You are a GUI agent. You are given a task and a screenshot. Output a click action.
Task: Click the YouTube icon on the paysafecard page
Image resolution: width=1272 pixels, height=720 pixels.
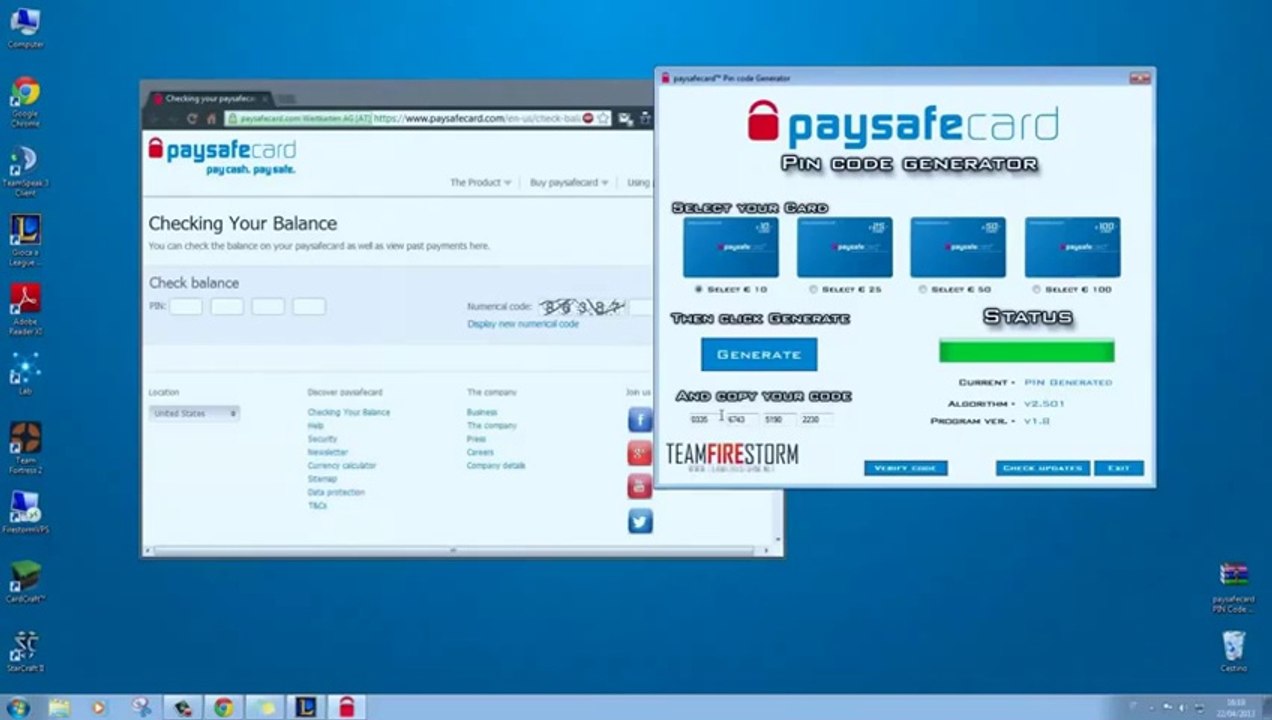tap(640, 487)
